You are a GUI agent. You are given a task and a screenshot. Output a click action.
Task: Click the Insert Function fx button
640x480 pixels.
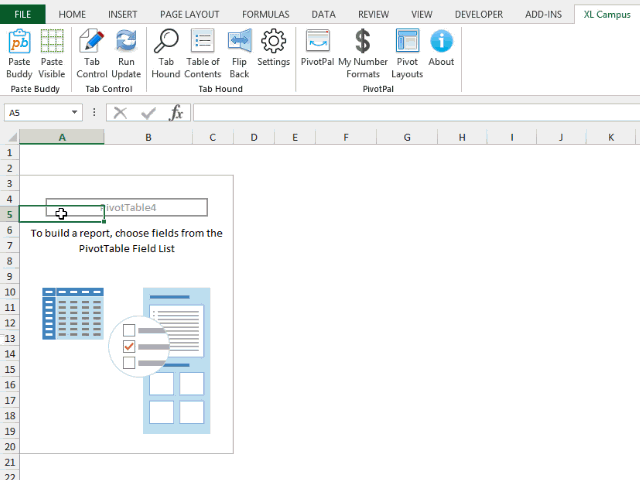(x=176, y=113)
